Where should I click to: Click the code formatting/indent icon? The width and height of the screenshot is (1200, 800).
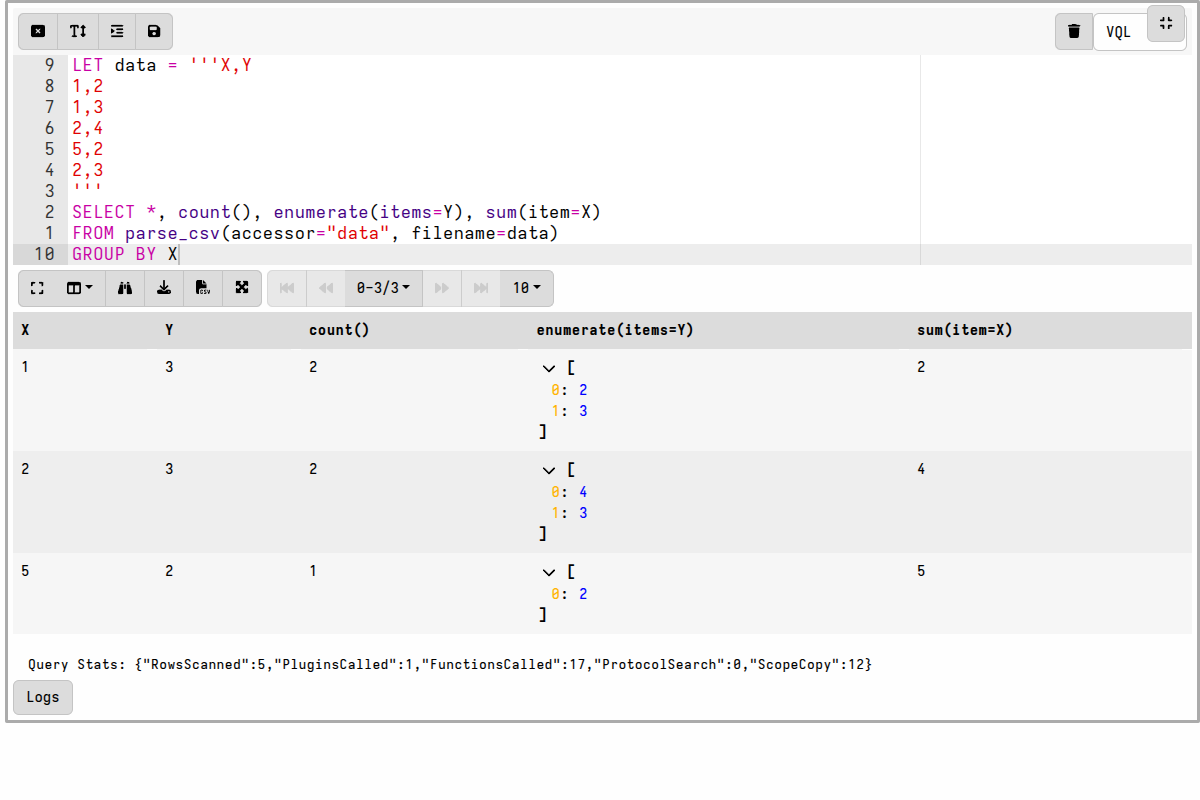(x=116, y=31)
